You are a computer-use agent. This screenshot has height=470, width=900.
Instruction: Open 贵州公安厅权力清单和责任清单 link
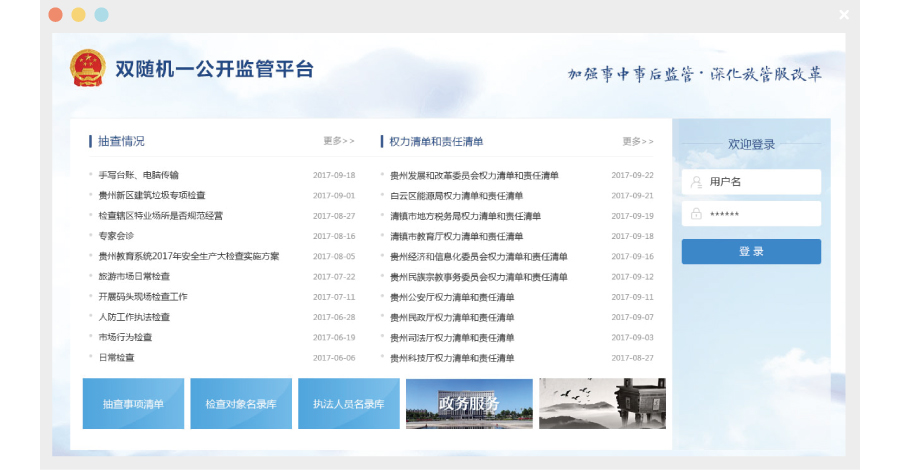tap(452, 297)
